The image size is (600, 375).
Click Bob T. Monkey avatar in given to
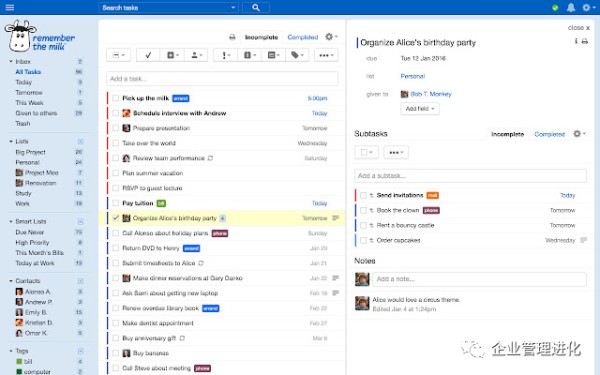pyautogui.click(x=404, y=94)
